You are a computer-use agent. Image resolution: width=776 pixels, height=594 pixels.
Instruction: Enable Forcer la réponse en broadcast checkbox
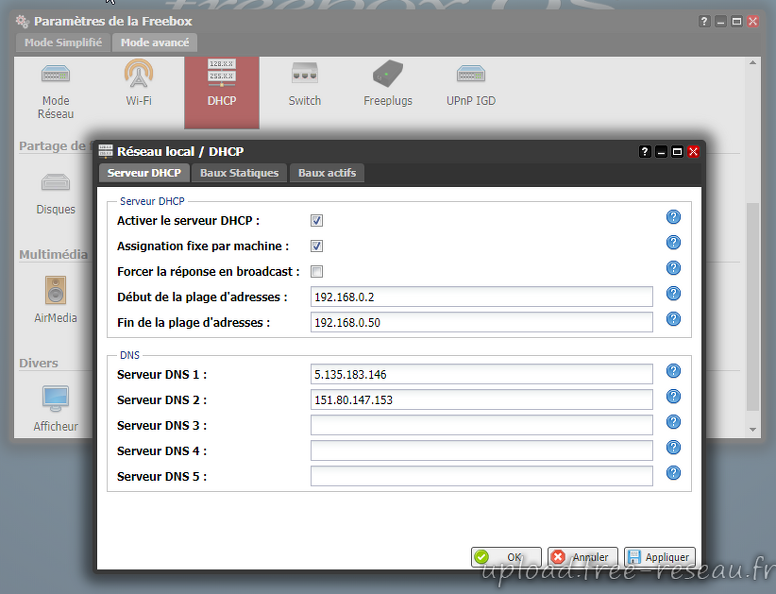coord(317,271)
